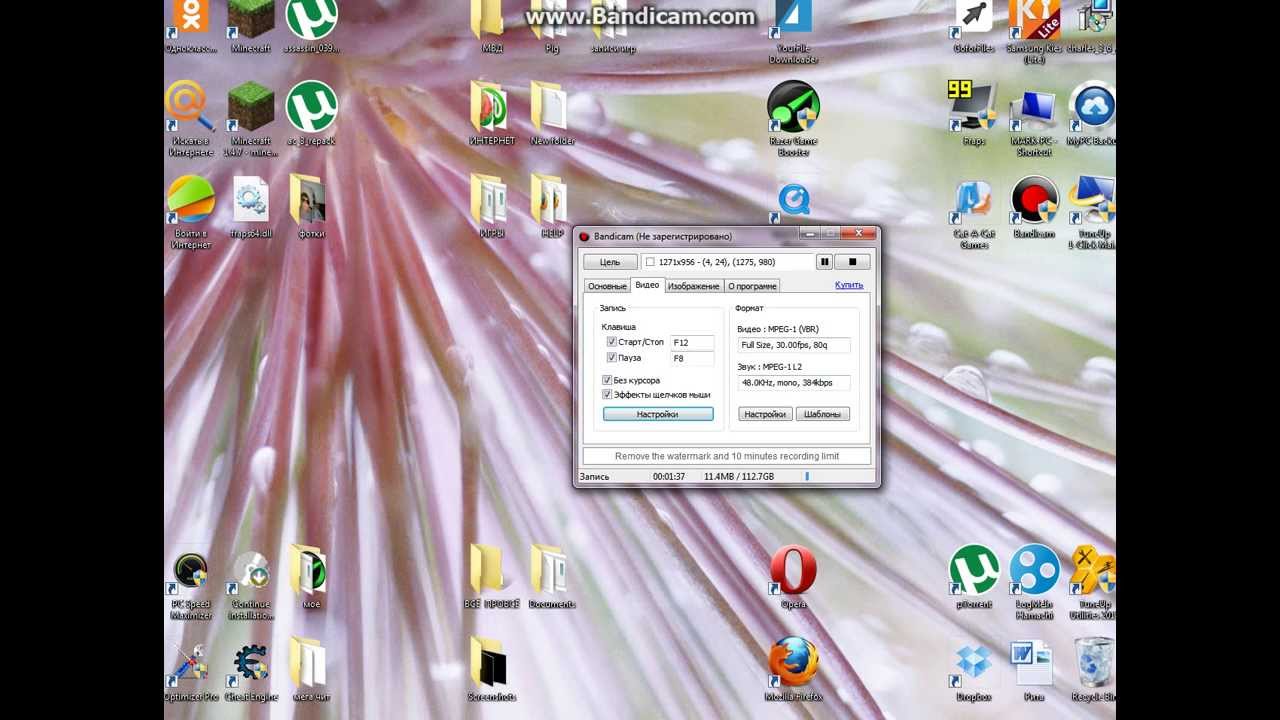The height and width of the screenshot is (720, 1280).
Task: Open the Изображение tab
Action: [693, 286]
